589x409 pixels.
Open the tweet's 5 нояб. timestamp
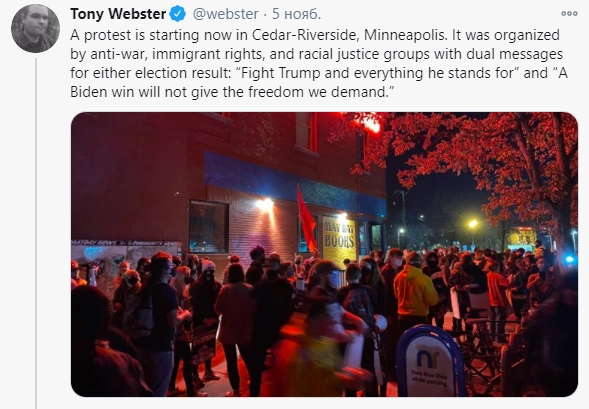pyautogui.click(x=297, y=14)
